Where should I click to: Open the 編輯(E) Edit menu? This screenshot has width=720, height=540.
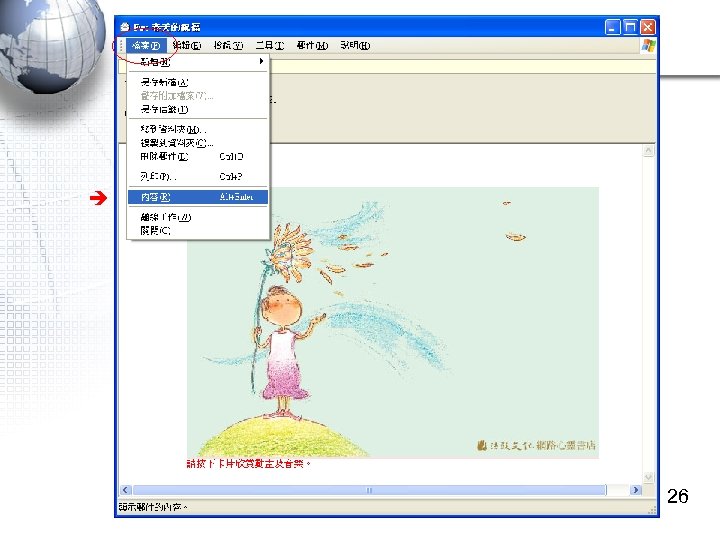pyautogui.click(x=187, y=45)
